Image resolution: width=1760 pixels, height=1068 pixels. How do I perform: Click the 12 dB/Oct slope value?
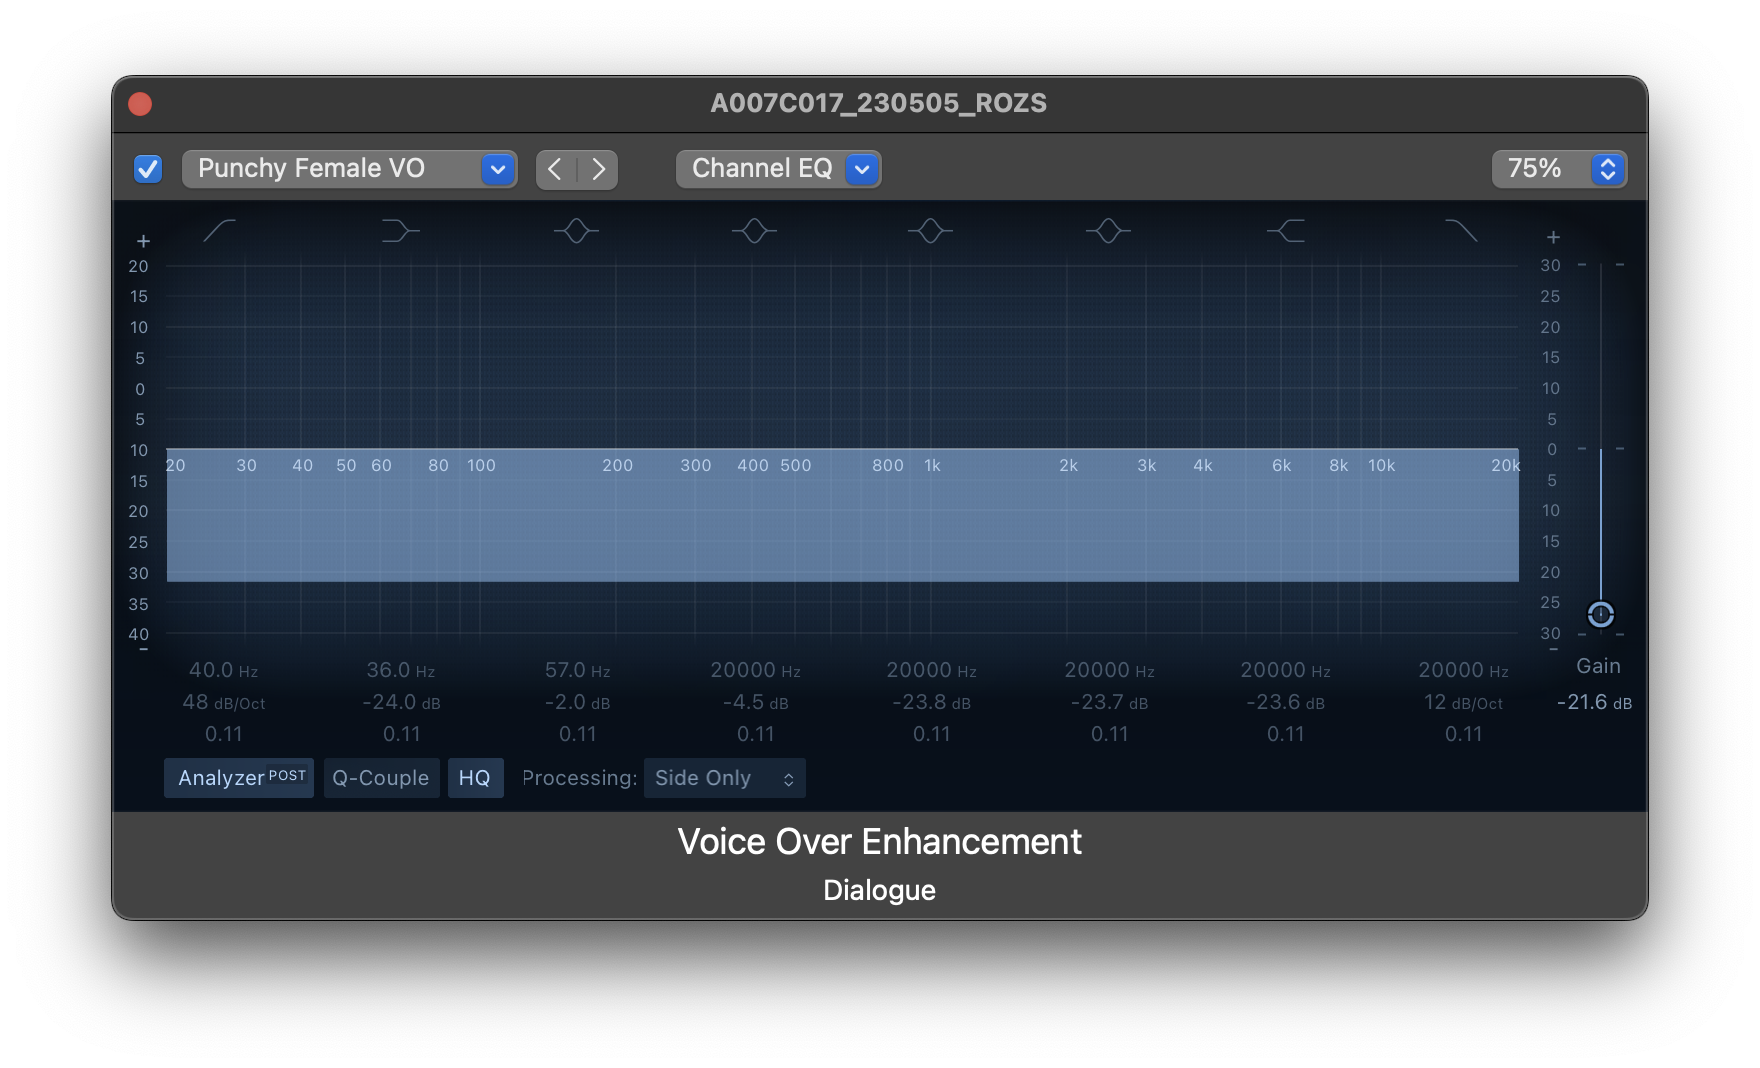point(1463,702)
